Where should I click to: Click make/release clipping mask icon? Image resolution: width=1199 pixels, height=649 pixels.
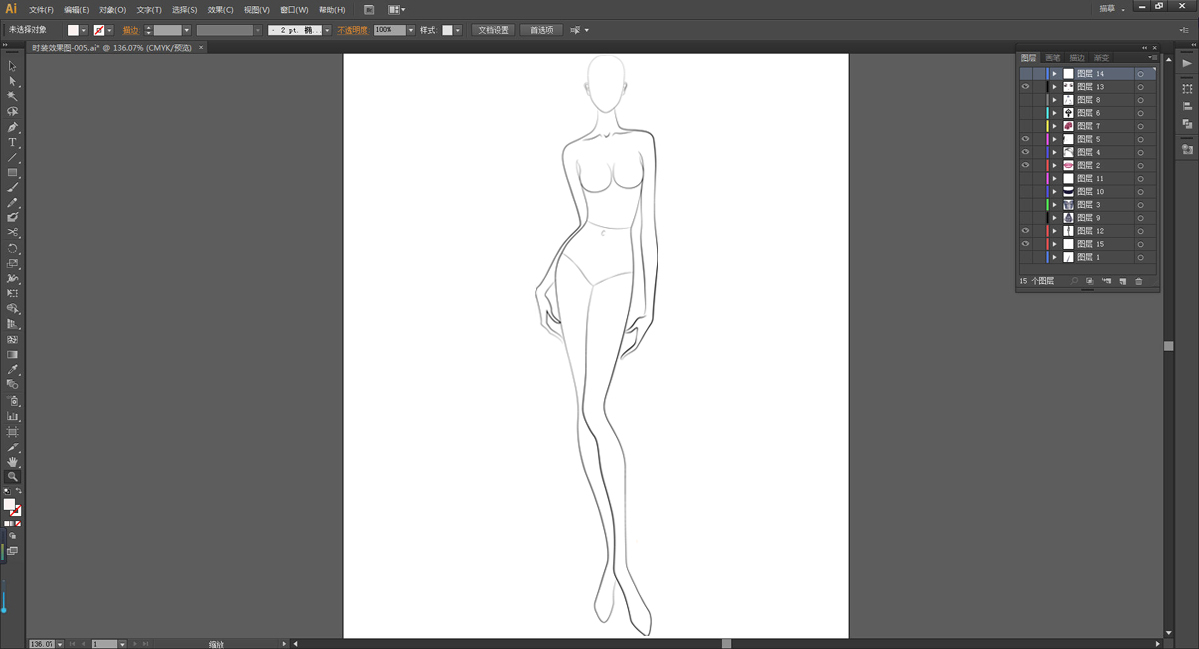click(1090, 281)
